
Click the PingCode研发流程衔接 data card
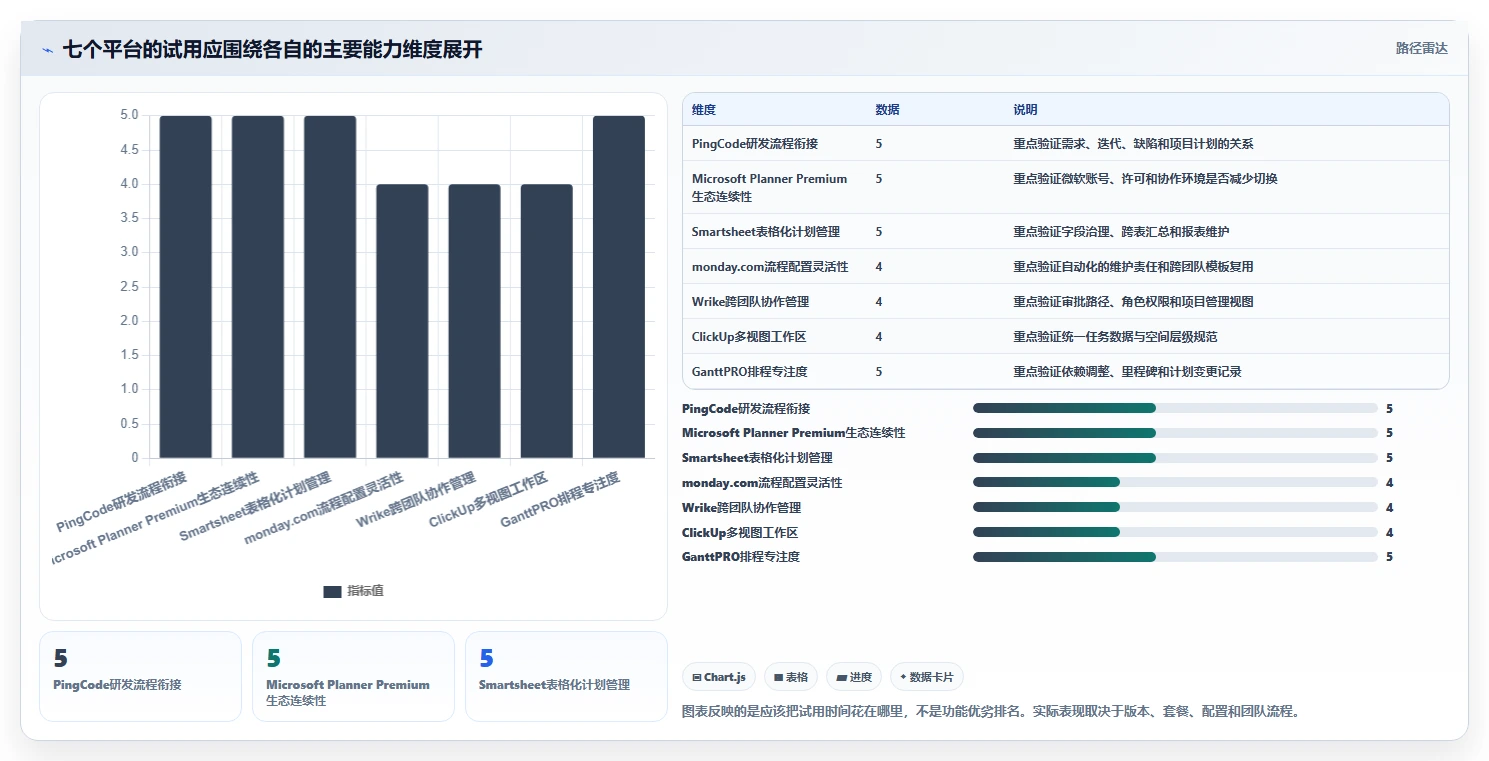(140, 676)
